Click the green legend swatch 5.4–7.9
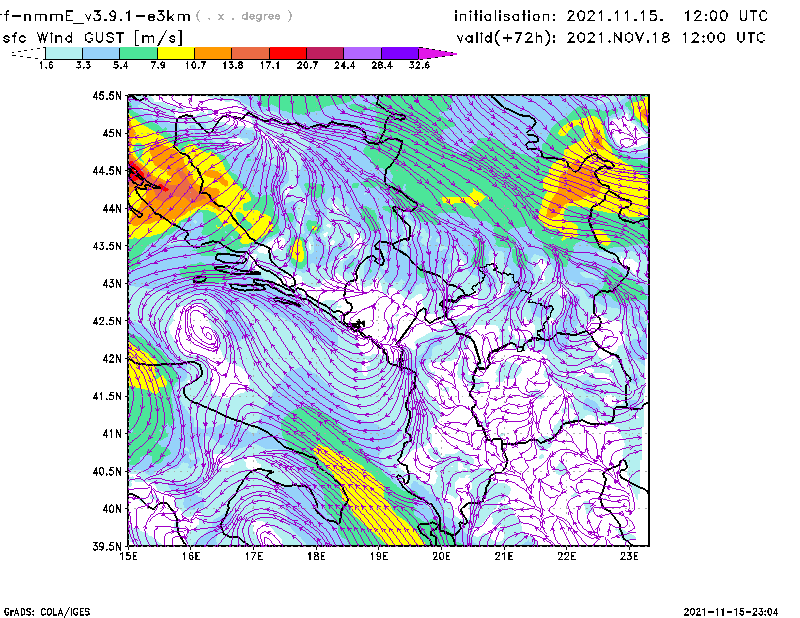The height and width of the screenshot is (618, 800). click(138, 53)
